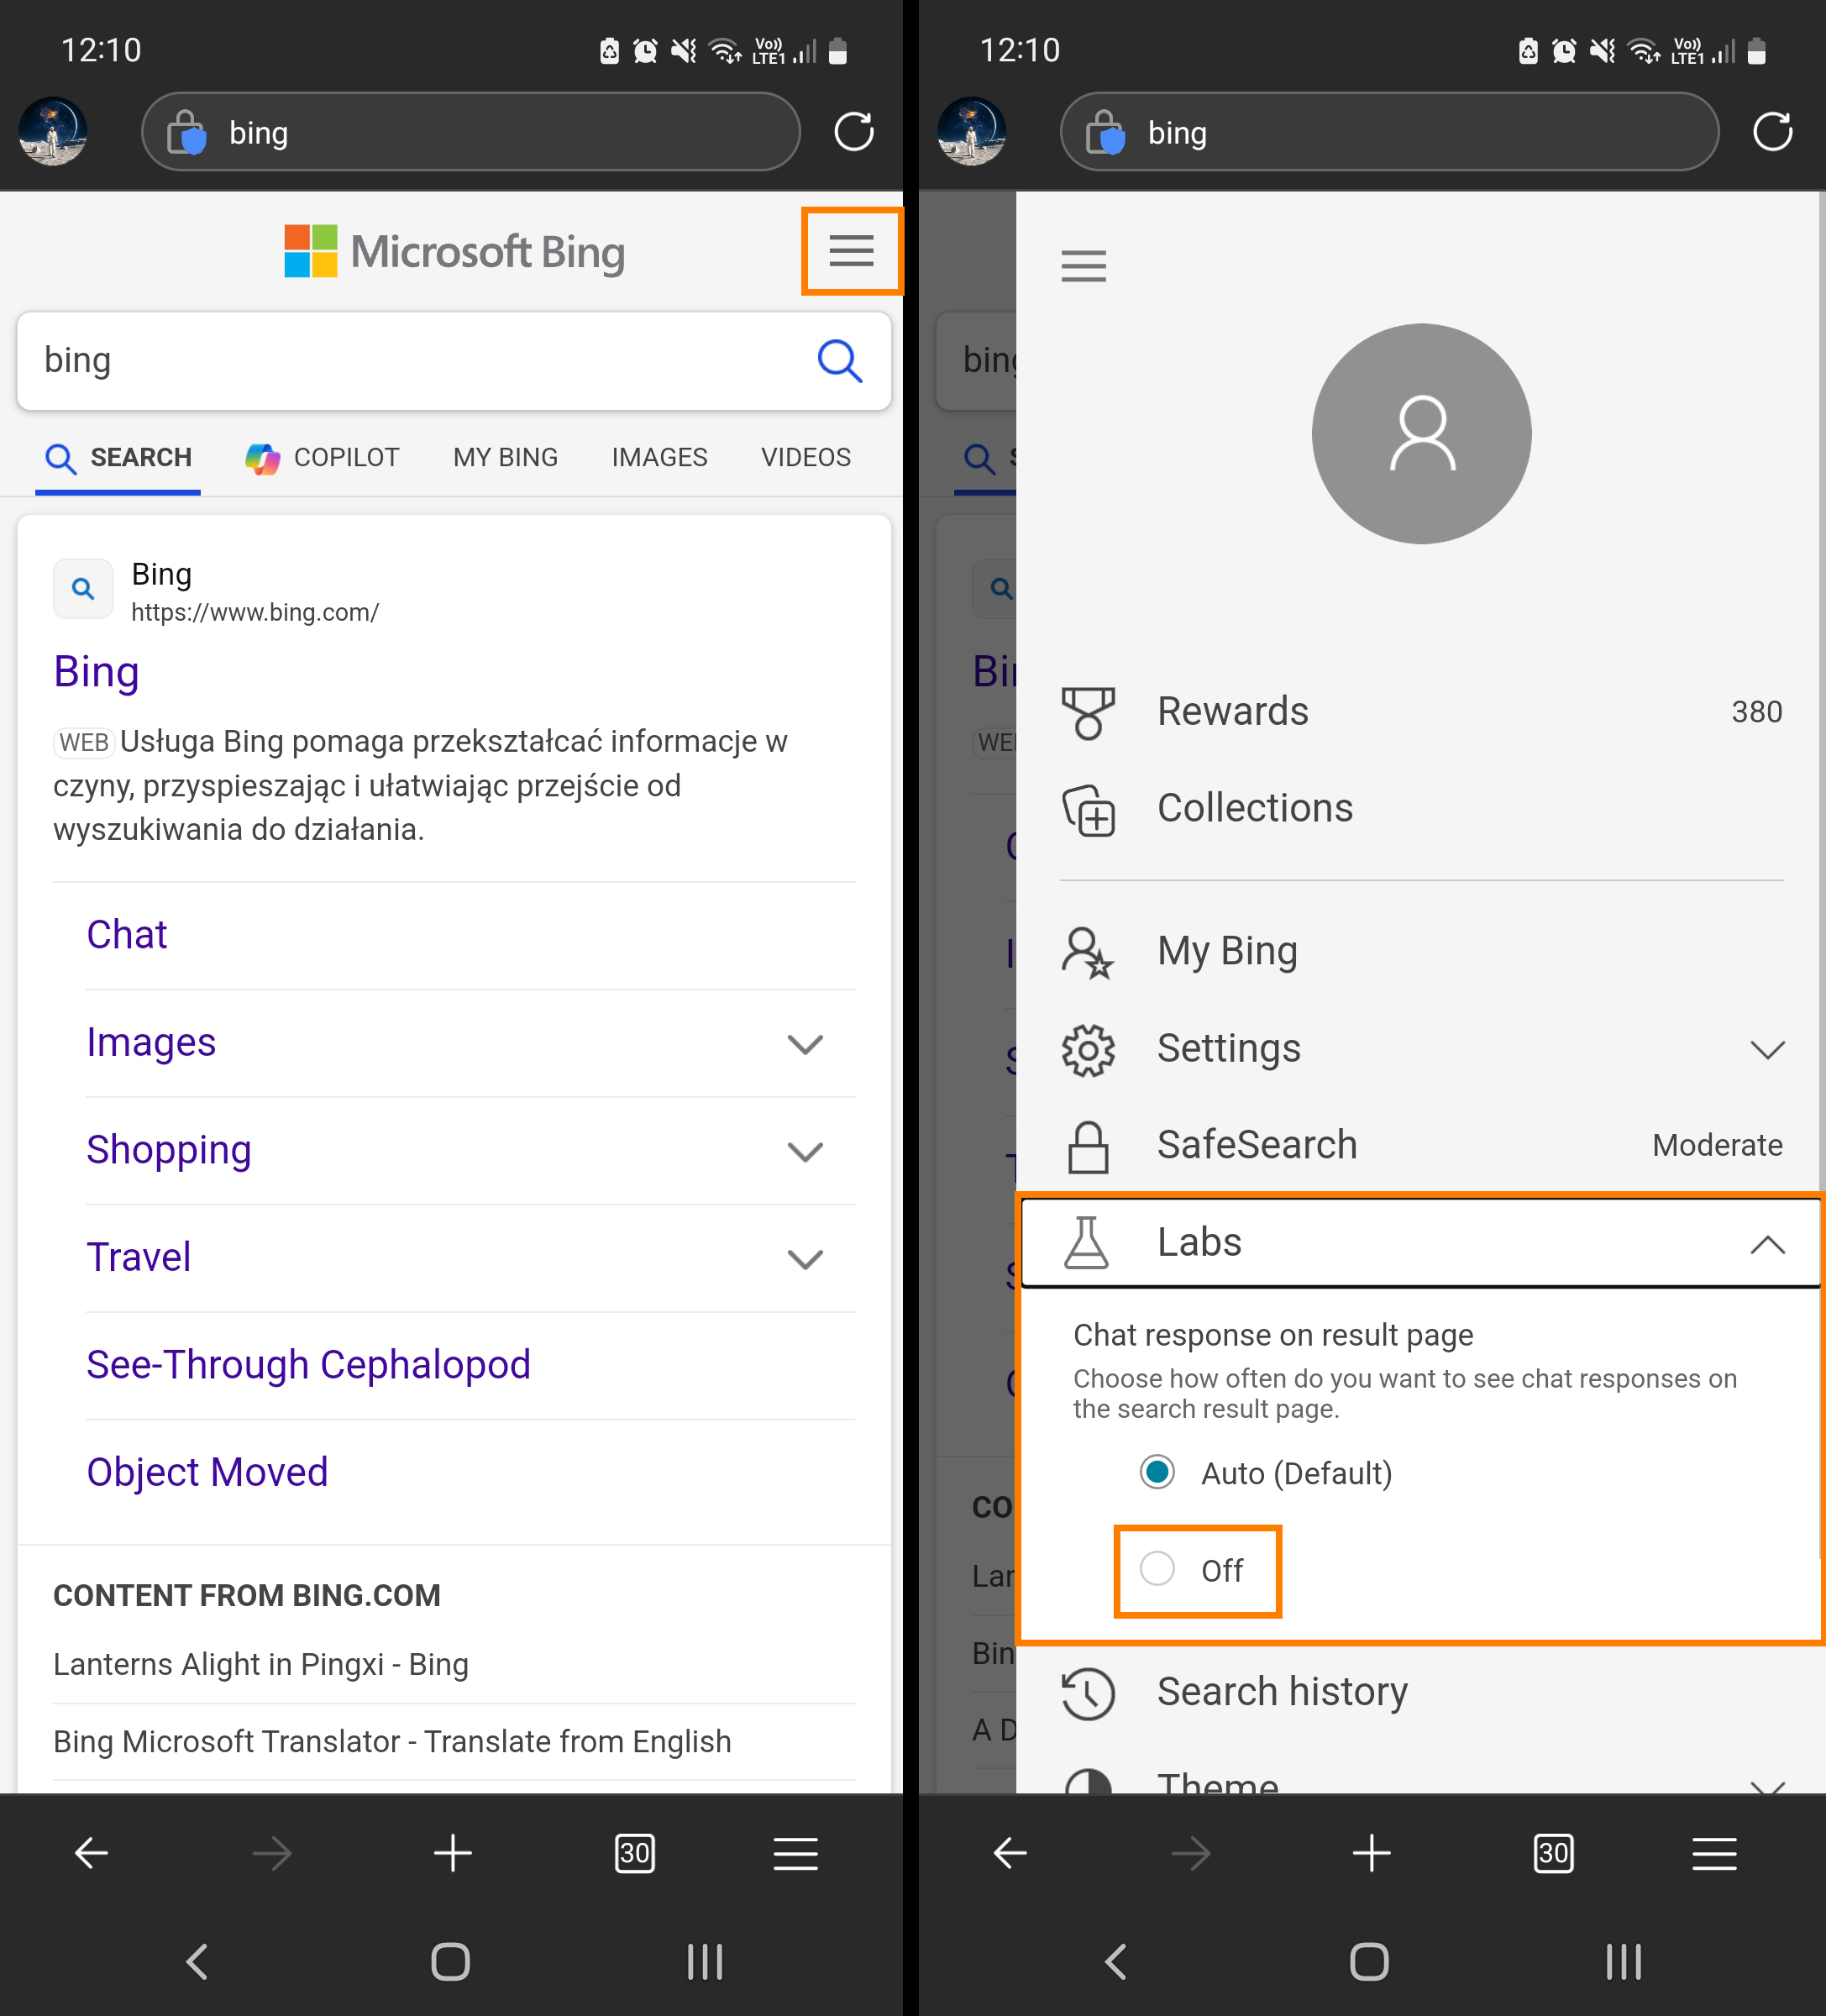1826x2016 pixels.
Task: Switch to the VIDEOS tab
Action: (805, 458)
